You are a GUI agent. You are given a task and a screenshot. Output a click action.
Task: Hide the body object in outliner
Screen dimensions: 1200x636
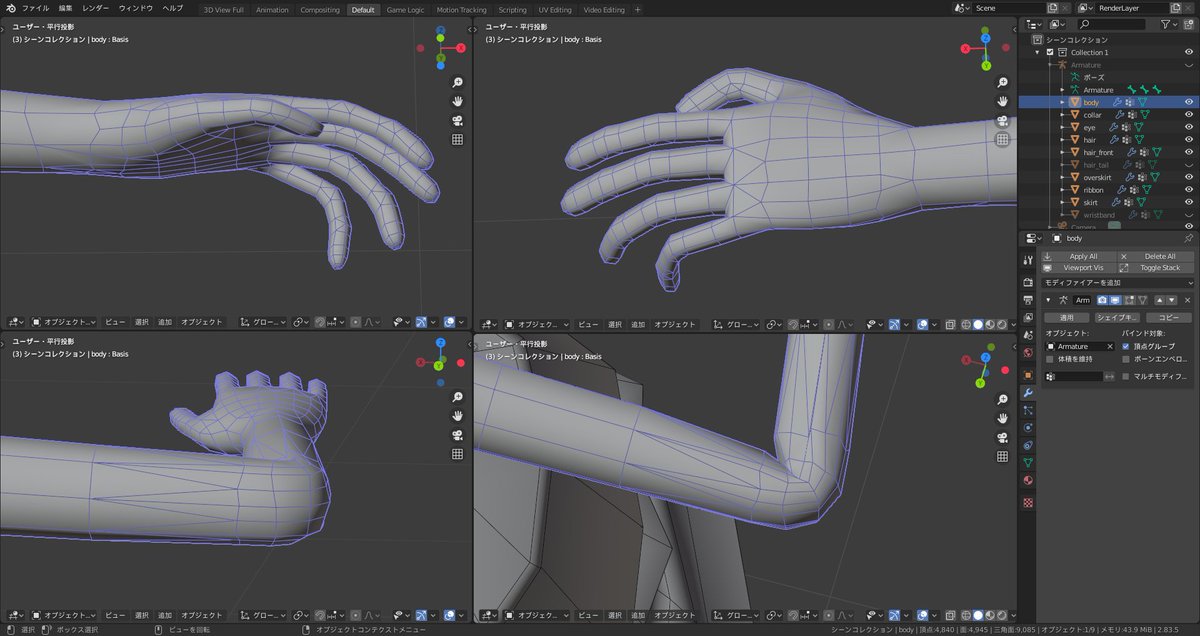click(x=1189, y=102)
